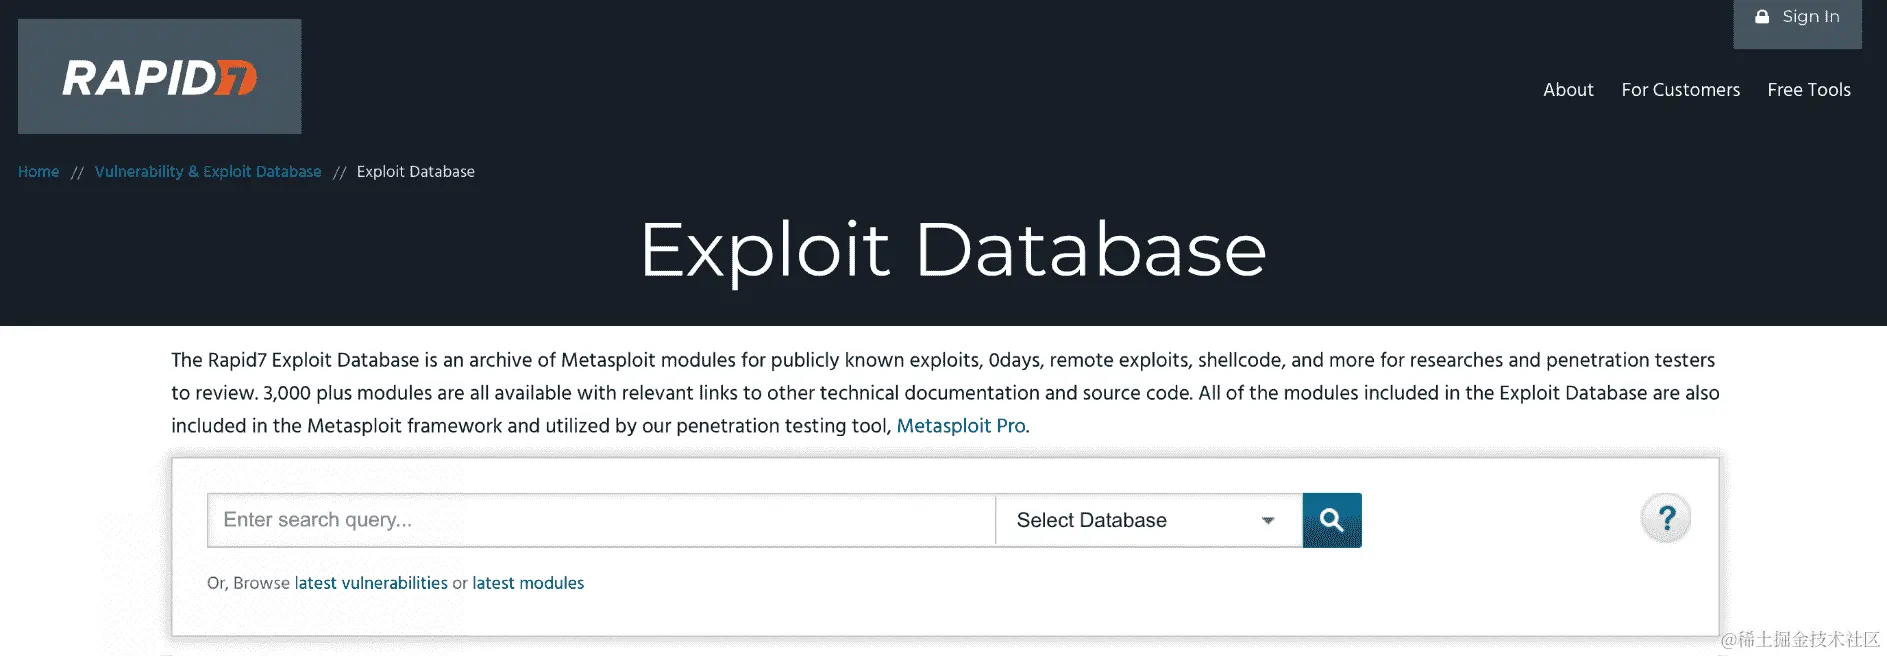Image resolution: width=1887 pixels, height=656 pixels.
Task: Open help via the question mark icon
Action: point(1666,518)
